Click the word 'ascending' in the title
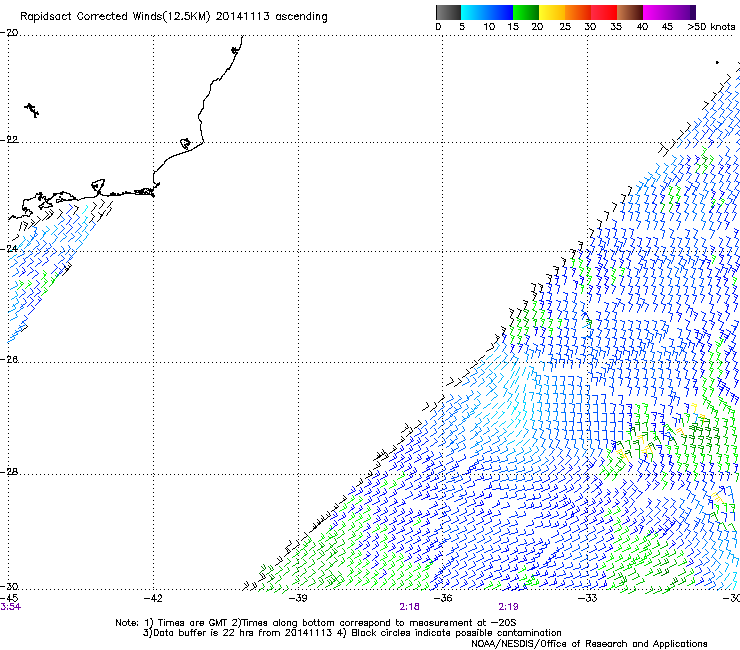The image size is (740, 650). click(x=301, y=17)
